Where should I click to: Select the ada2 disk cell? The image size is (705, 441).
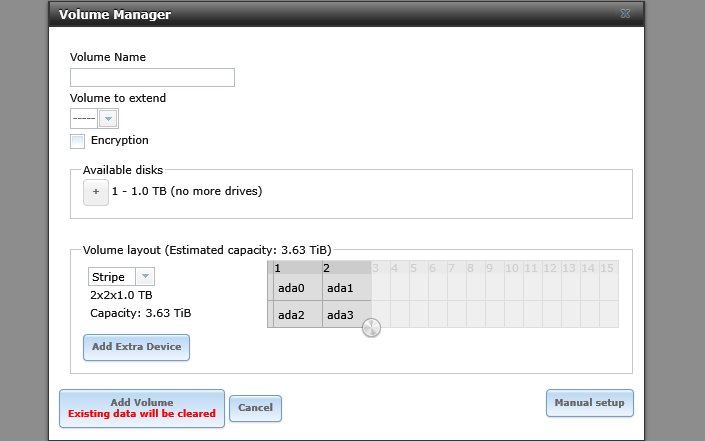[298, 315]
